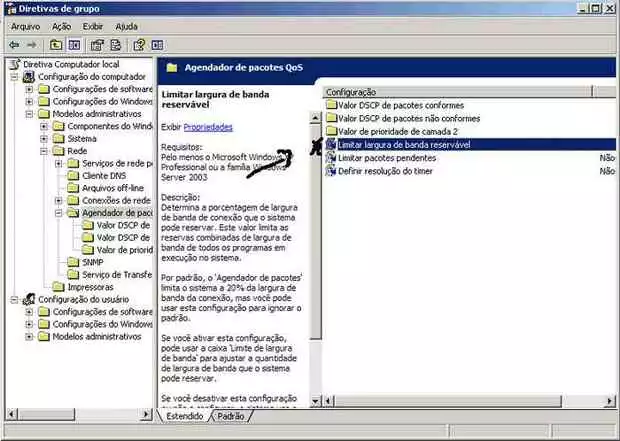This screenshot has width=620, height=441.
Task: Collapse the Agendador de pacotes tree node
Action: pyautogui.click(x=58, y=213)
